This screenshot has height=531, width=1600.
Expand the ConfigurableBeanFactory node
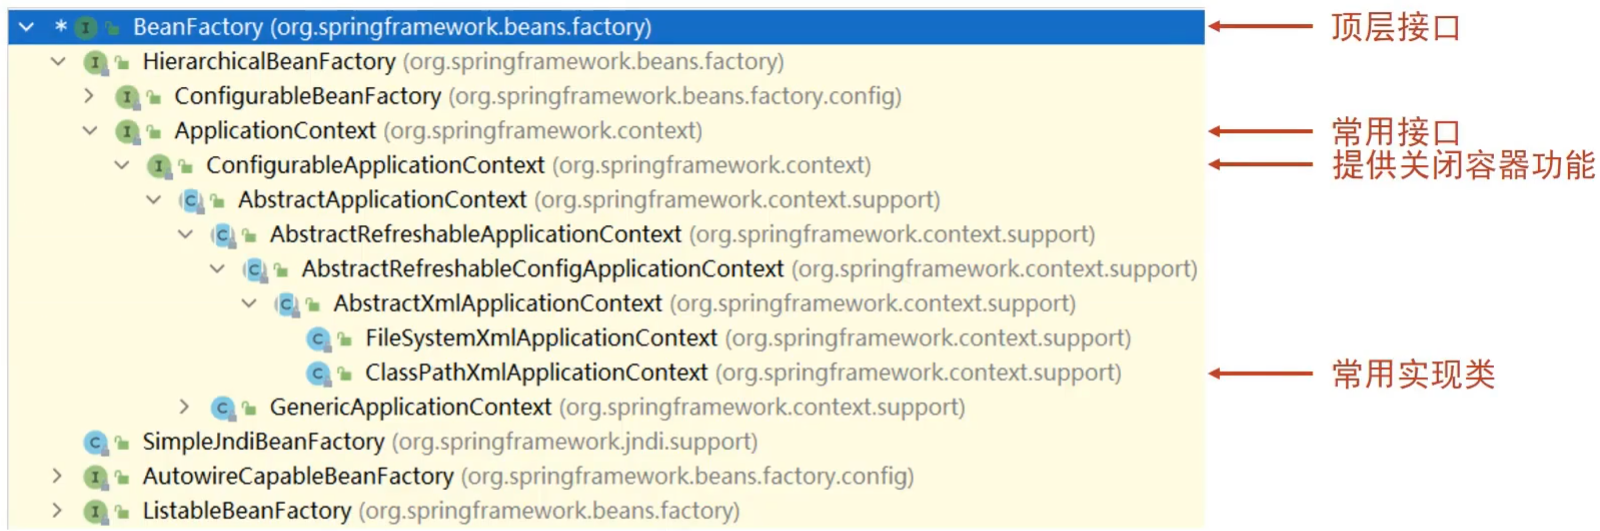click(89, 96)
